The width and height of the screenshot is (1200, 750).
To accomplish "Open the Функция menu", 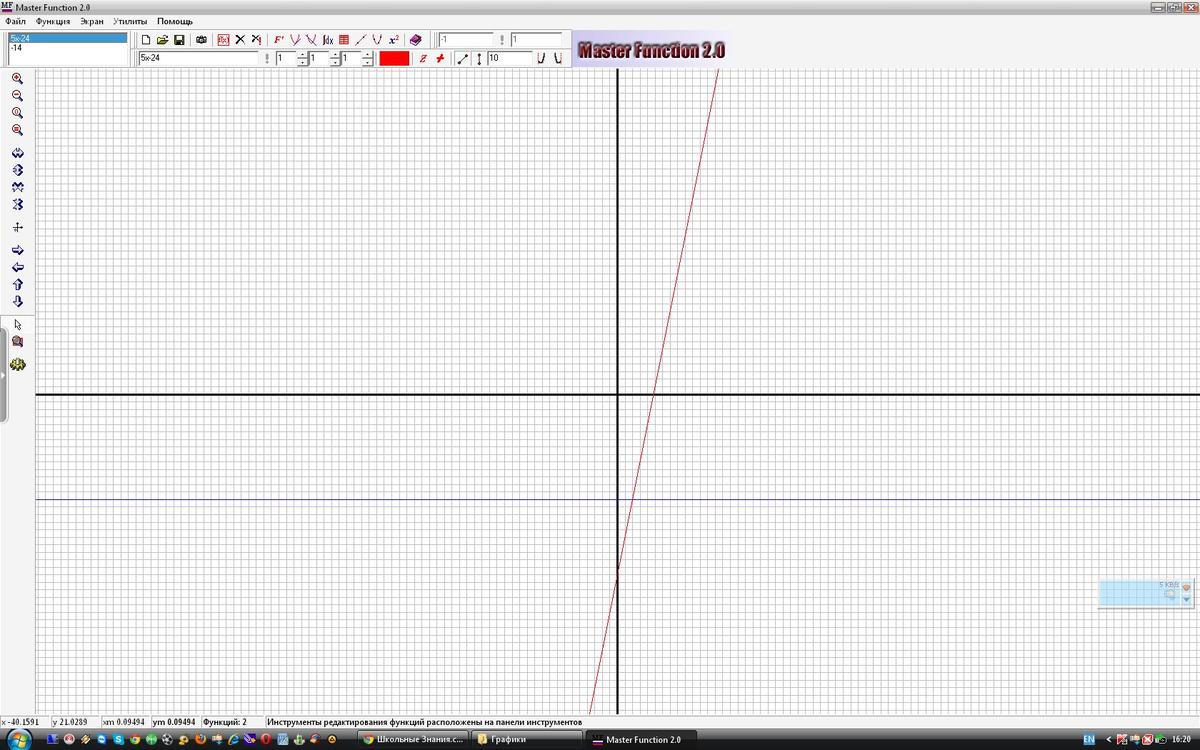I will 53,21.
